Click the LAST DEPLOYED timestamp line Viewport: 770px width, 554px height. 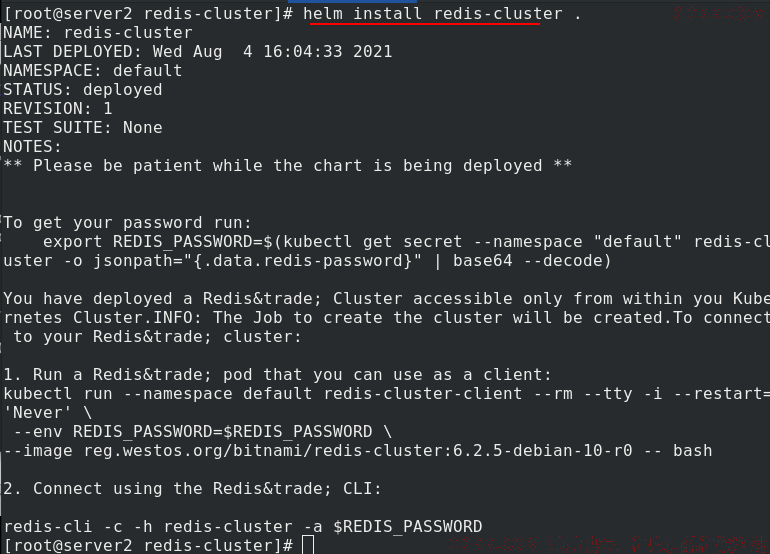198,52
